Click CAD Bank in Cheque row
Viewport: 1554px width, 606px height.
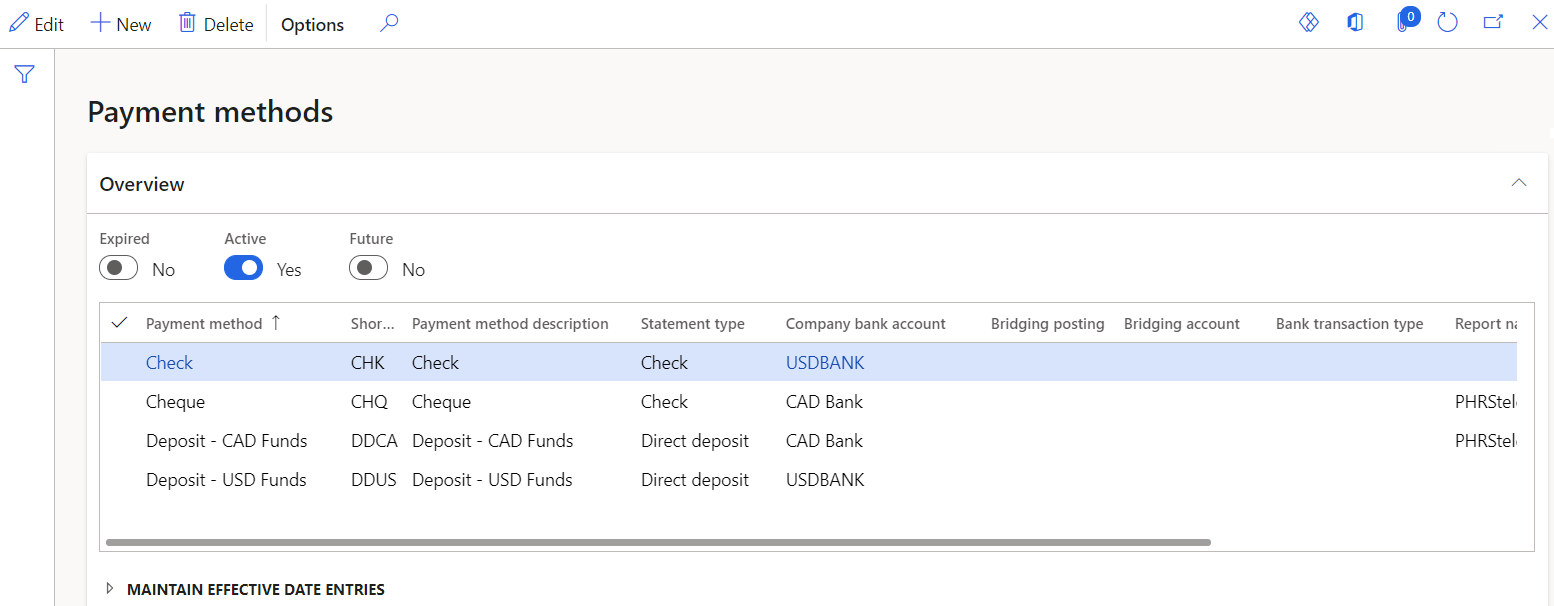coord(824,402)
